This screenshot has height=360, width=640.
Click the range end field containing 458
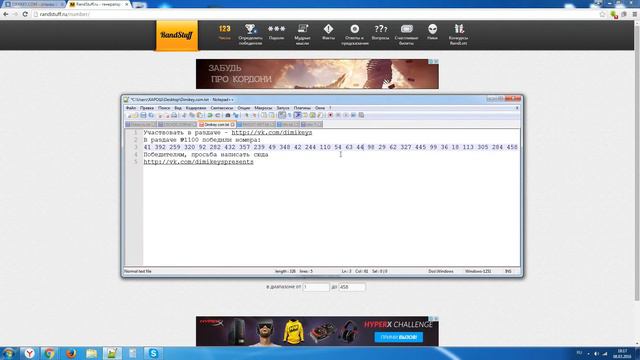[352, 287]
